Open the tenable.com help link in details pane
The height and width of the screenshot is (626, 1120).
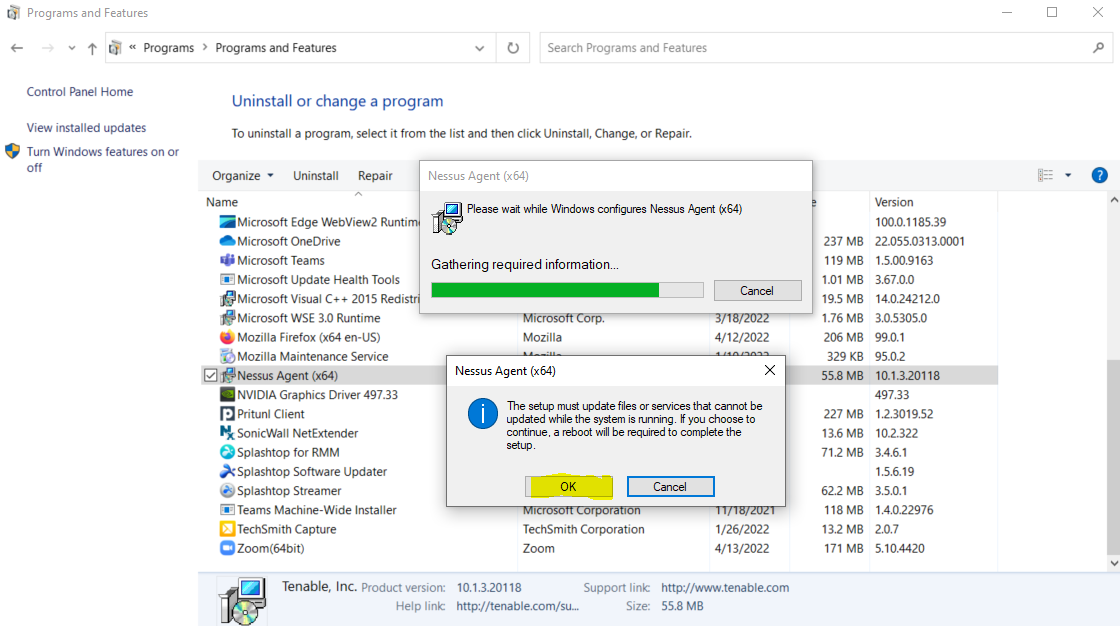click(x=517, y=606)
